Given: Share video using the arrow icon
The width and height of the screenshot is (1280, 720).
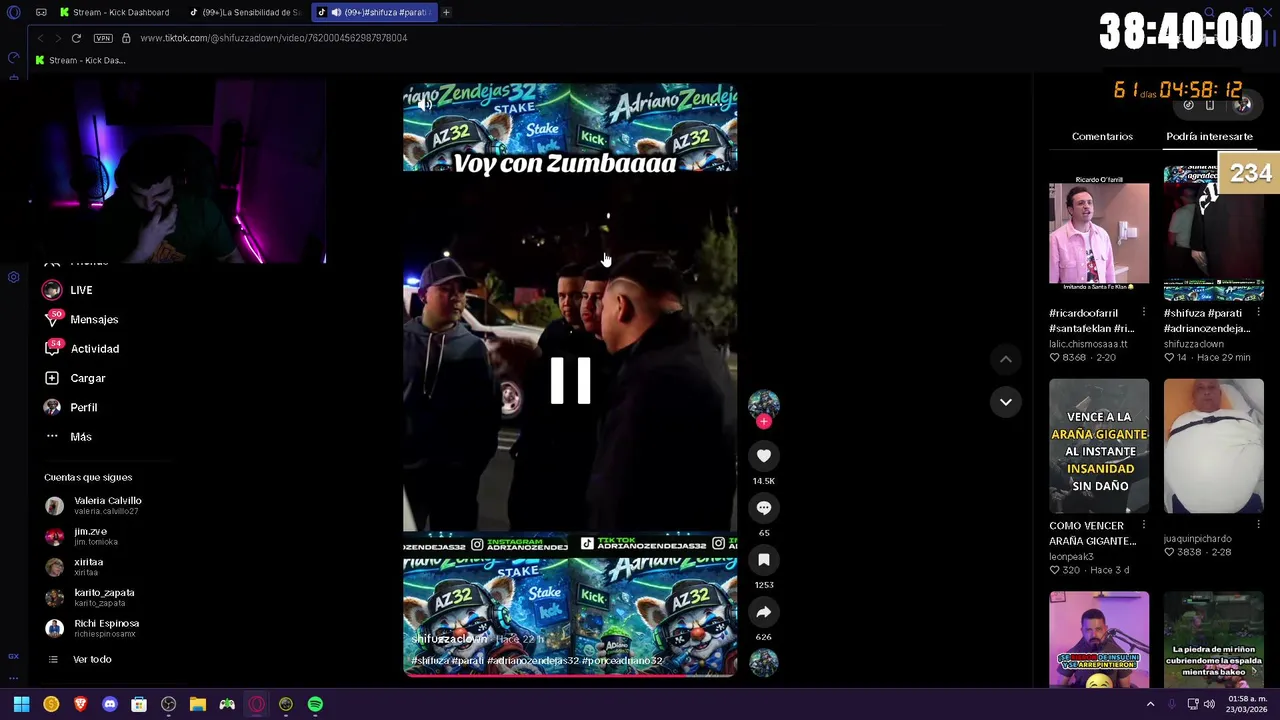Looking at the screenshot, I should [763, 612].
